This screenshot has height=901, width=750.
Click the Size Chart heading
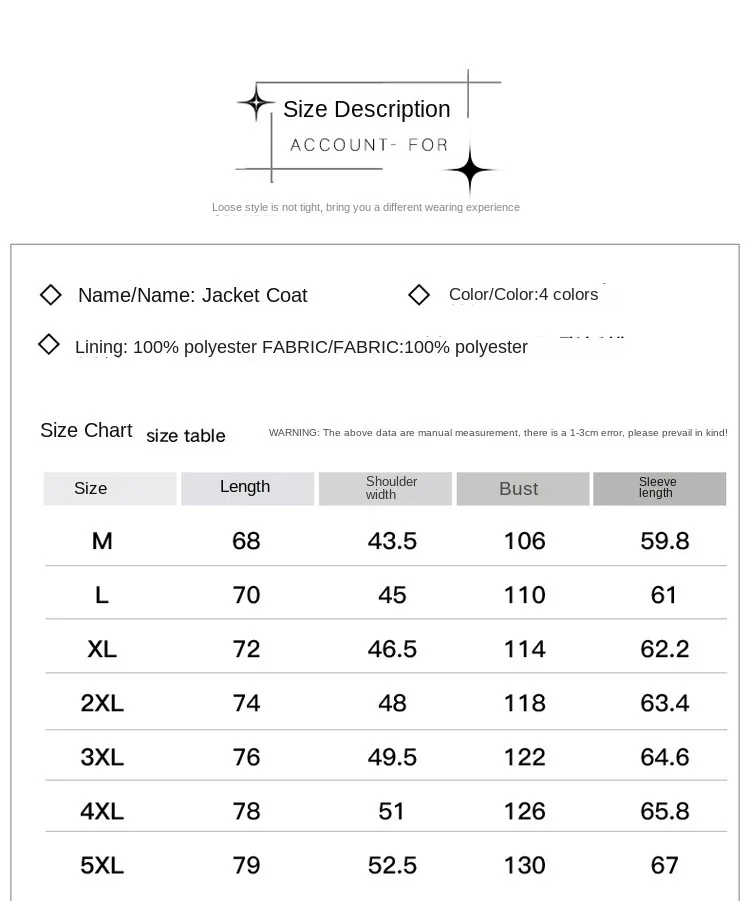[x=86, y=430]
